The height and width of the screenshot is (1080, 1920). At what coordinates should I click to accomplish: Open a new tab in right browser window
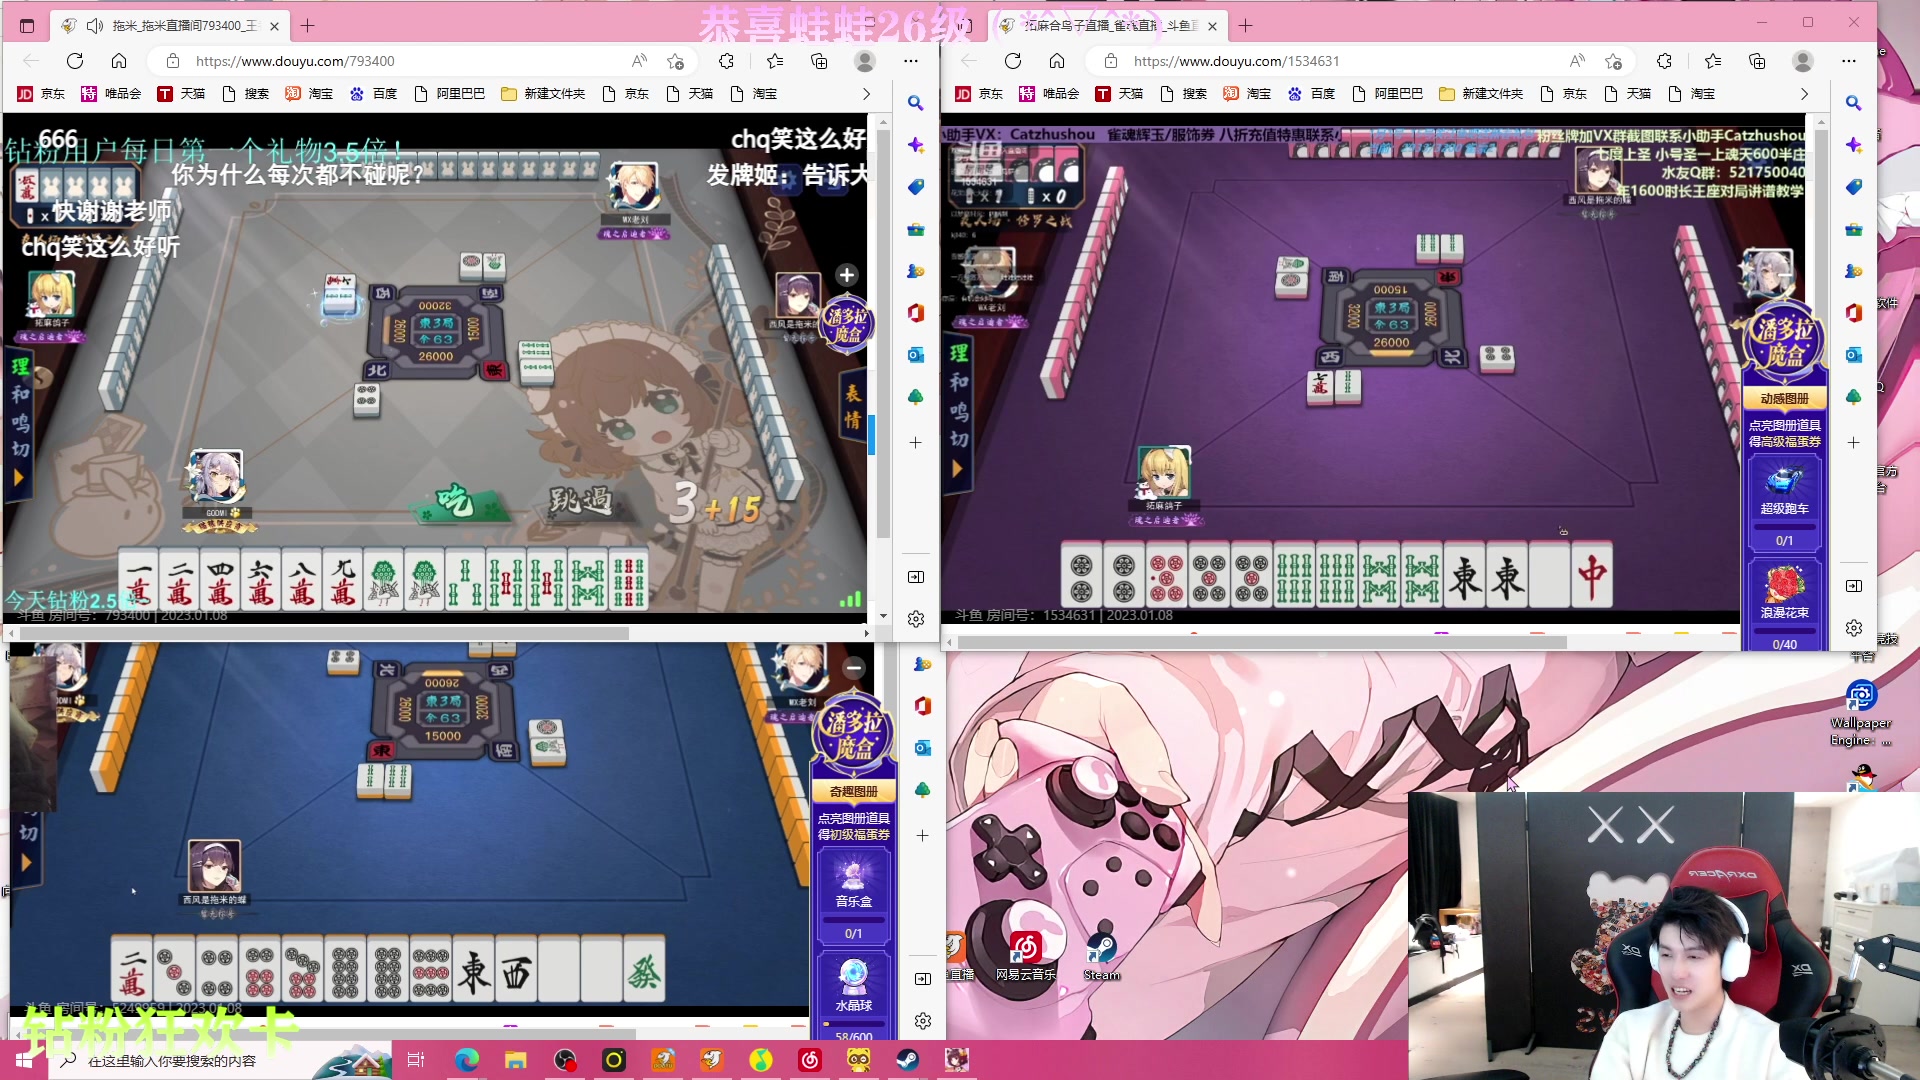point(1245,26)
